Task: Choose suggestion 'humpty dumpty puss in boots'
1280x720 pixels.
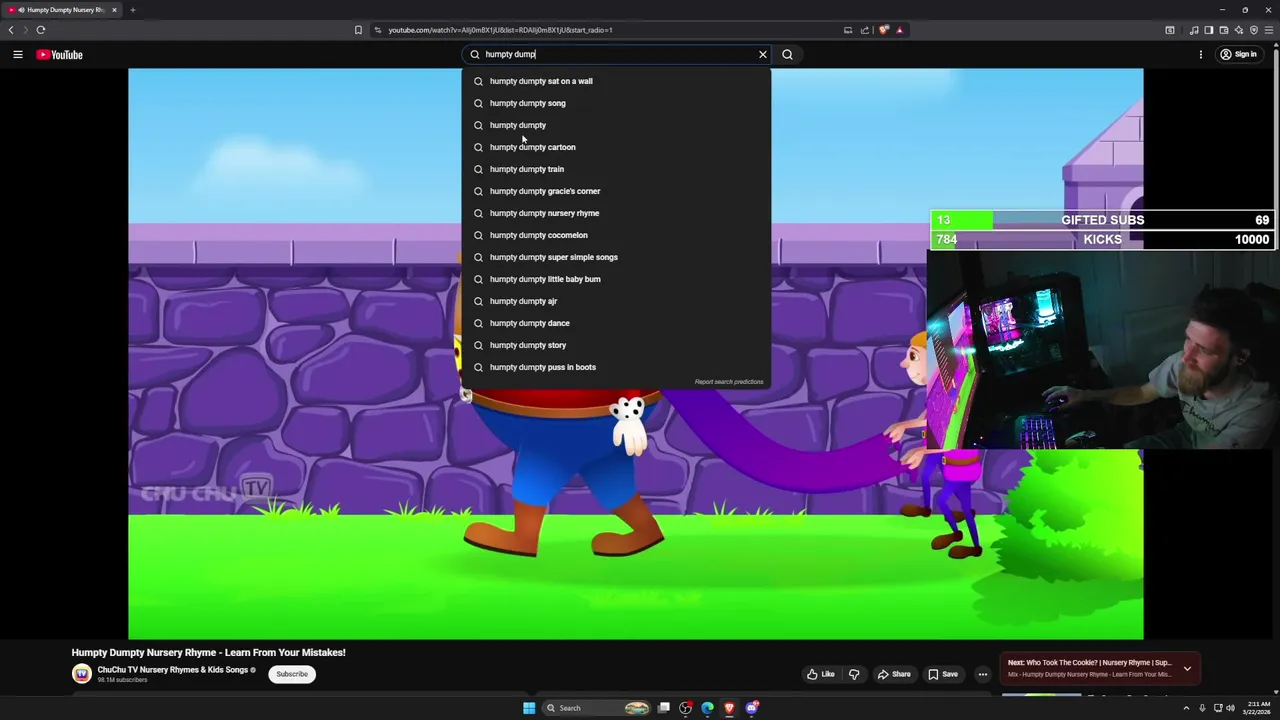Action: tap(616, 367)
